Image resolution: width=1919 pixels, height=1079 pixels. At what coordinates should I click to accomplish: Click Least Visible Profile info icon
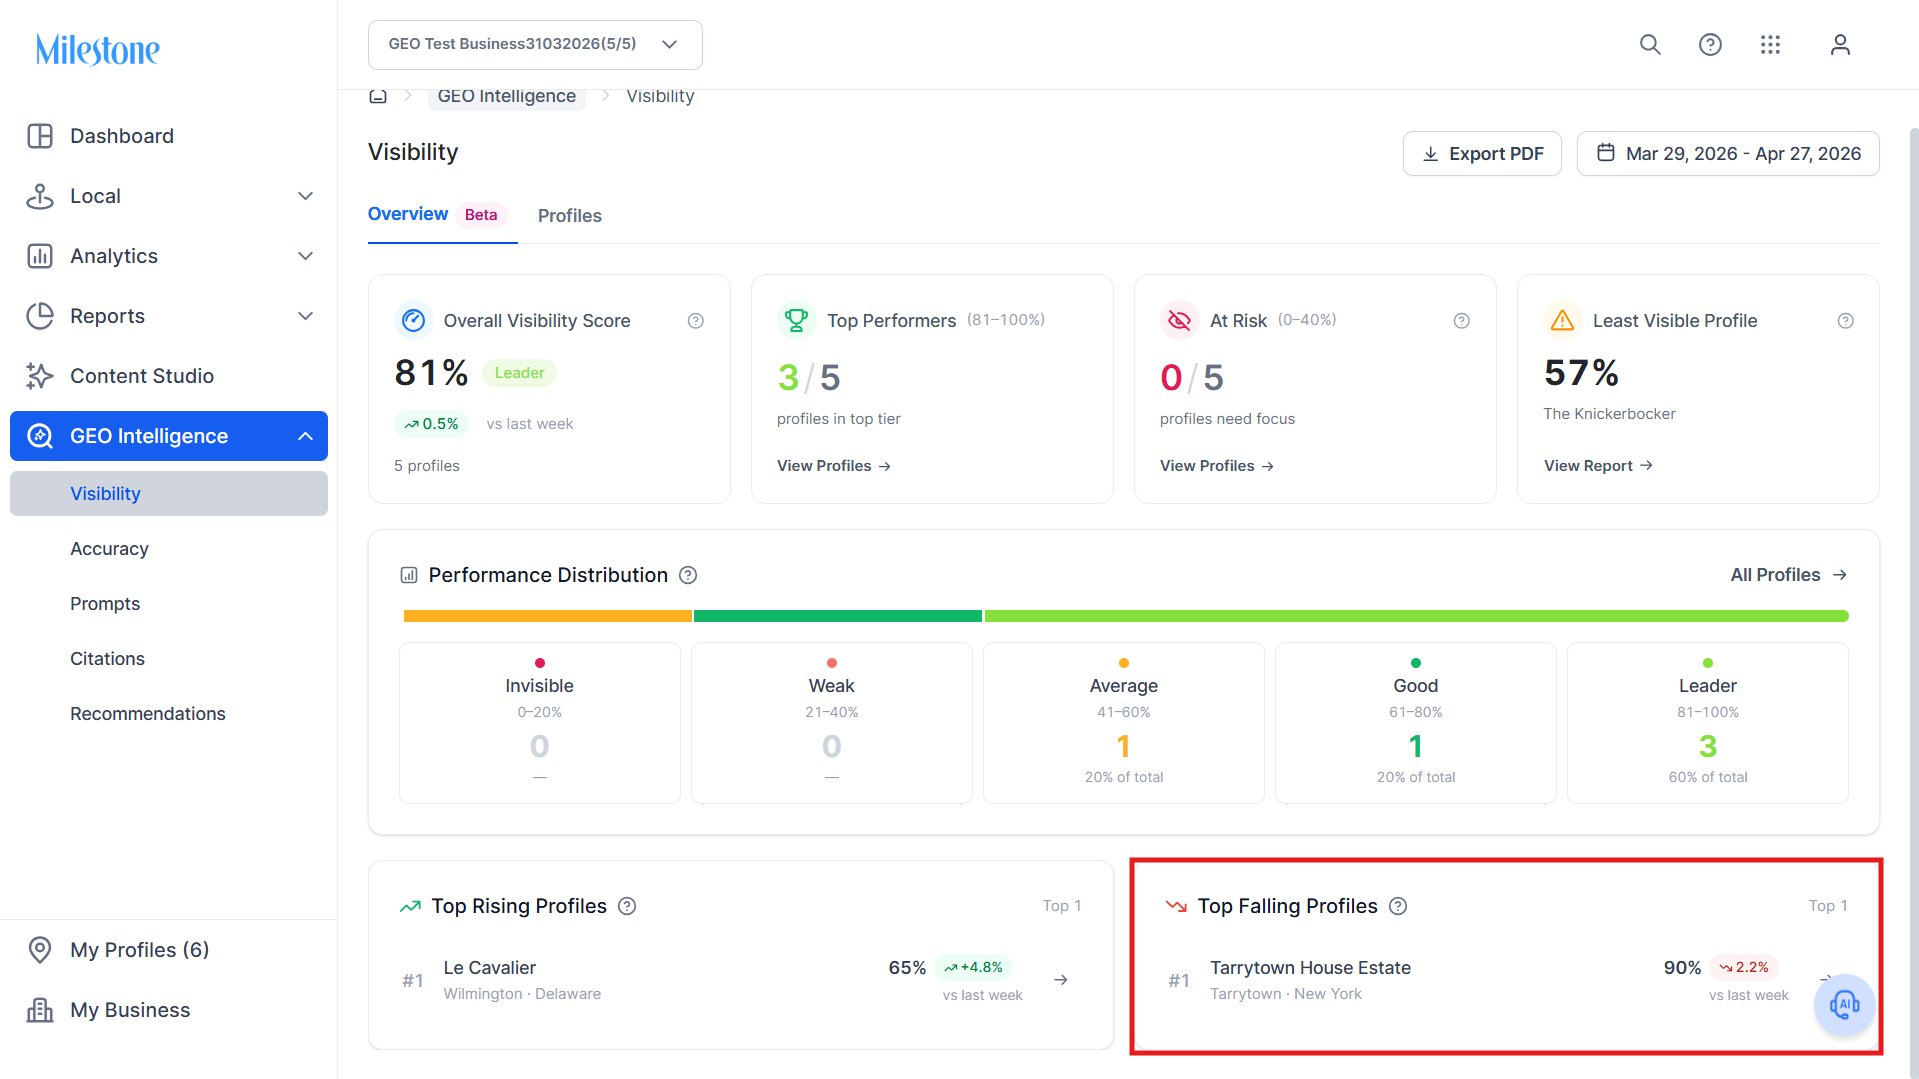click(x=1846, y=321)
